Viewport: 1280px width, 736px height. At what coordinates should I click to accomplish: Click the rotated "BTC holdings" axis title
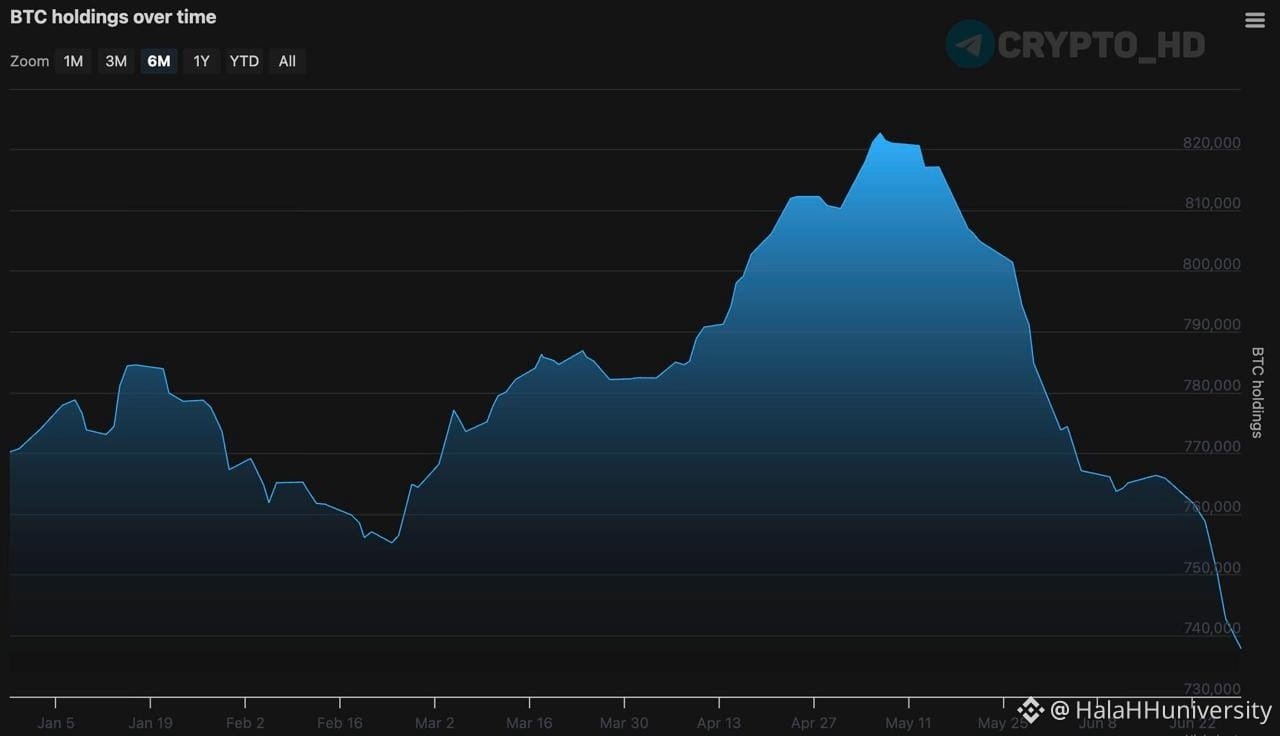tap(1258, 392)
